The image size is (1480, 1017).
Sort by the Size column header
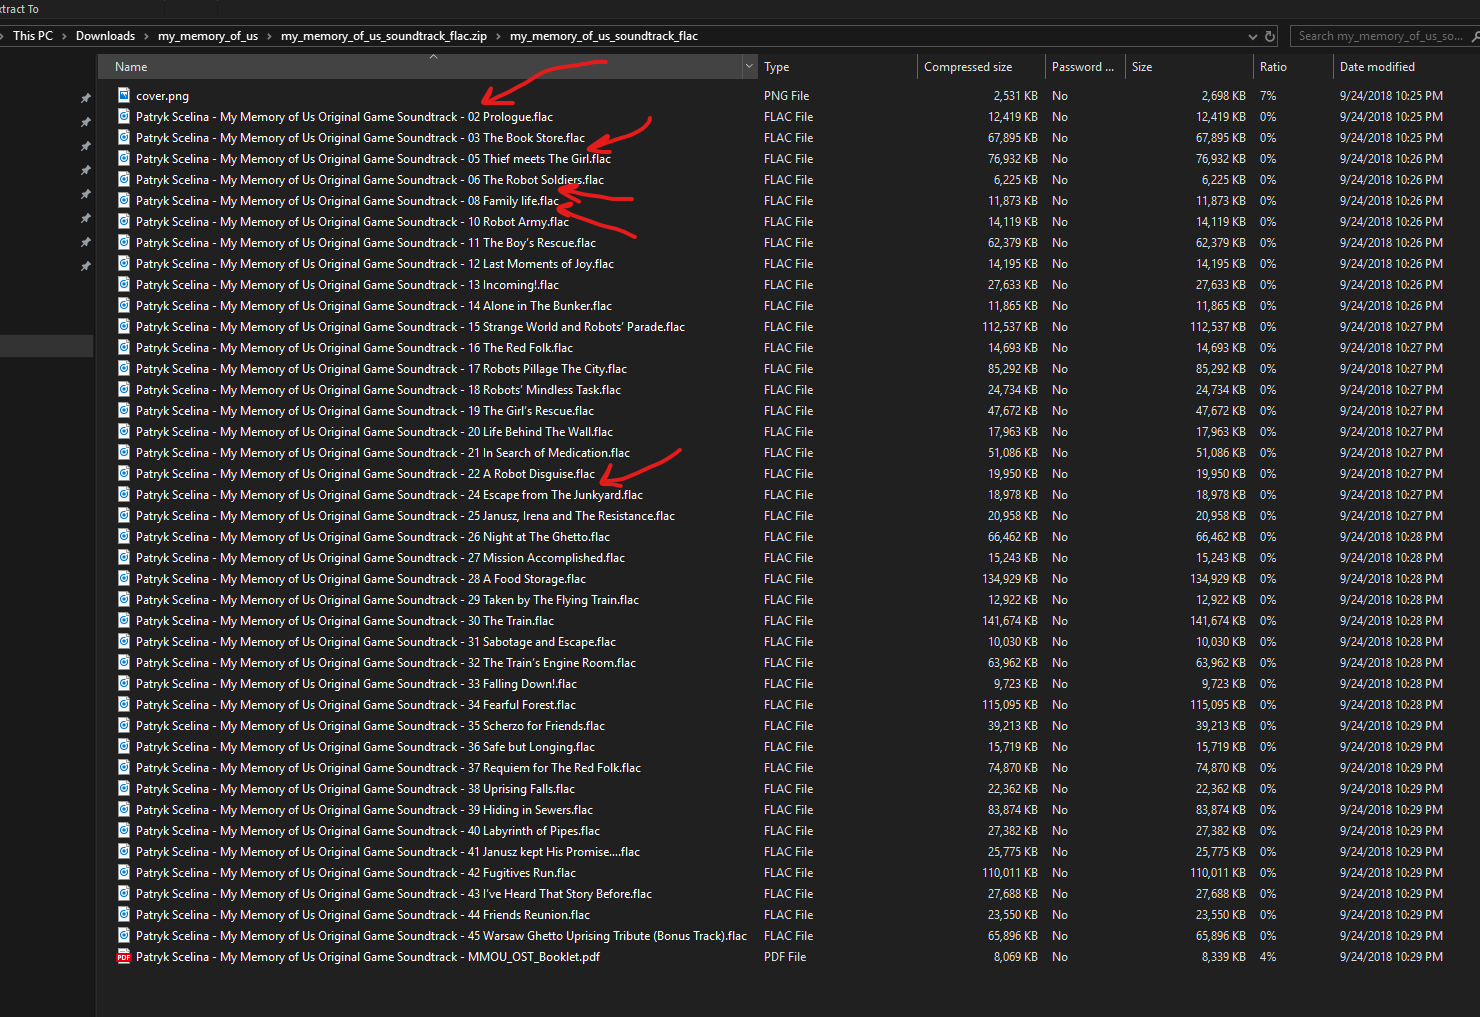[x=1189, y=67]
